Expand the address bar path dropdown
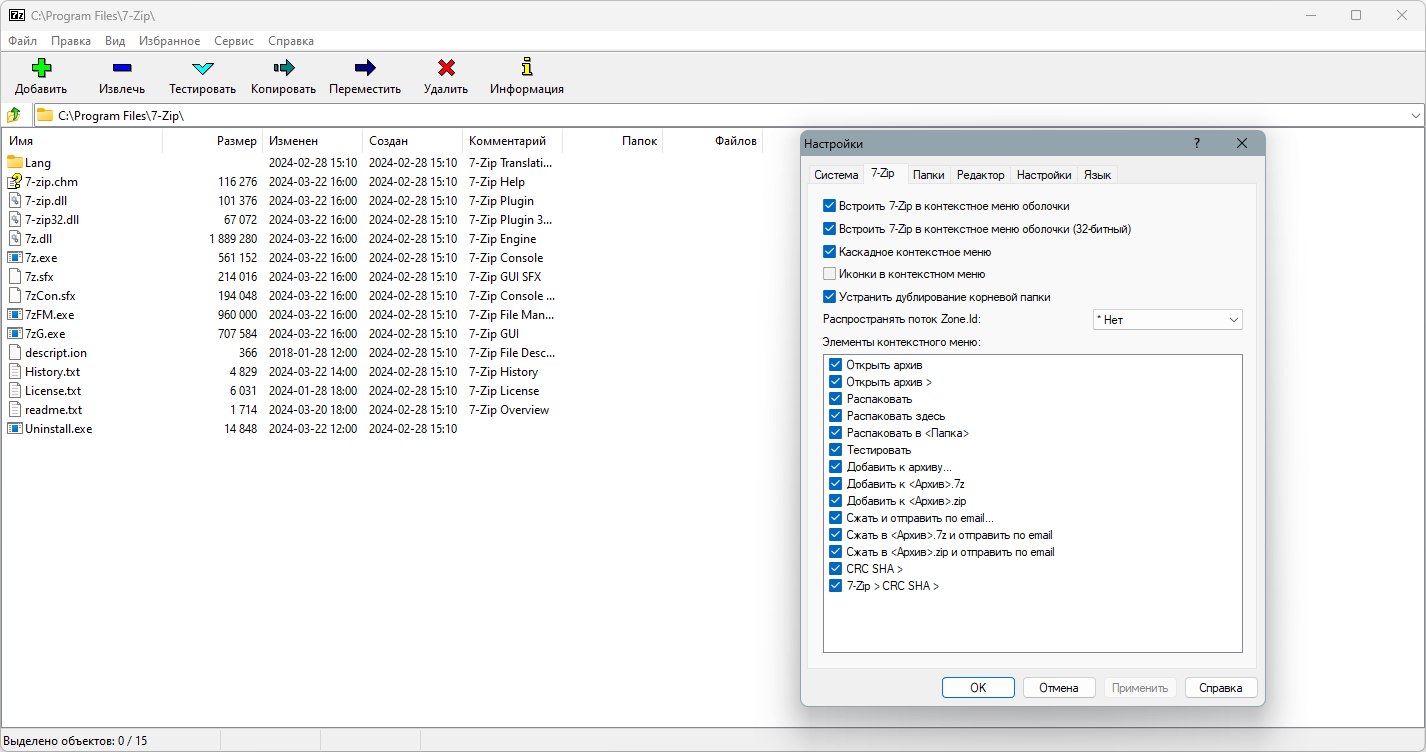 tap(1415, 116)
